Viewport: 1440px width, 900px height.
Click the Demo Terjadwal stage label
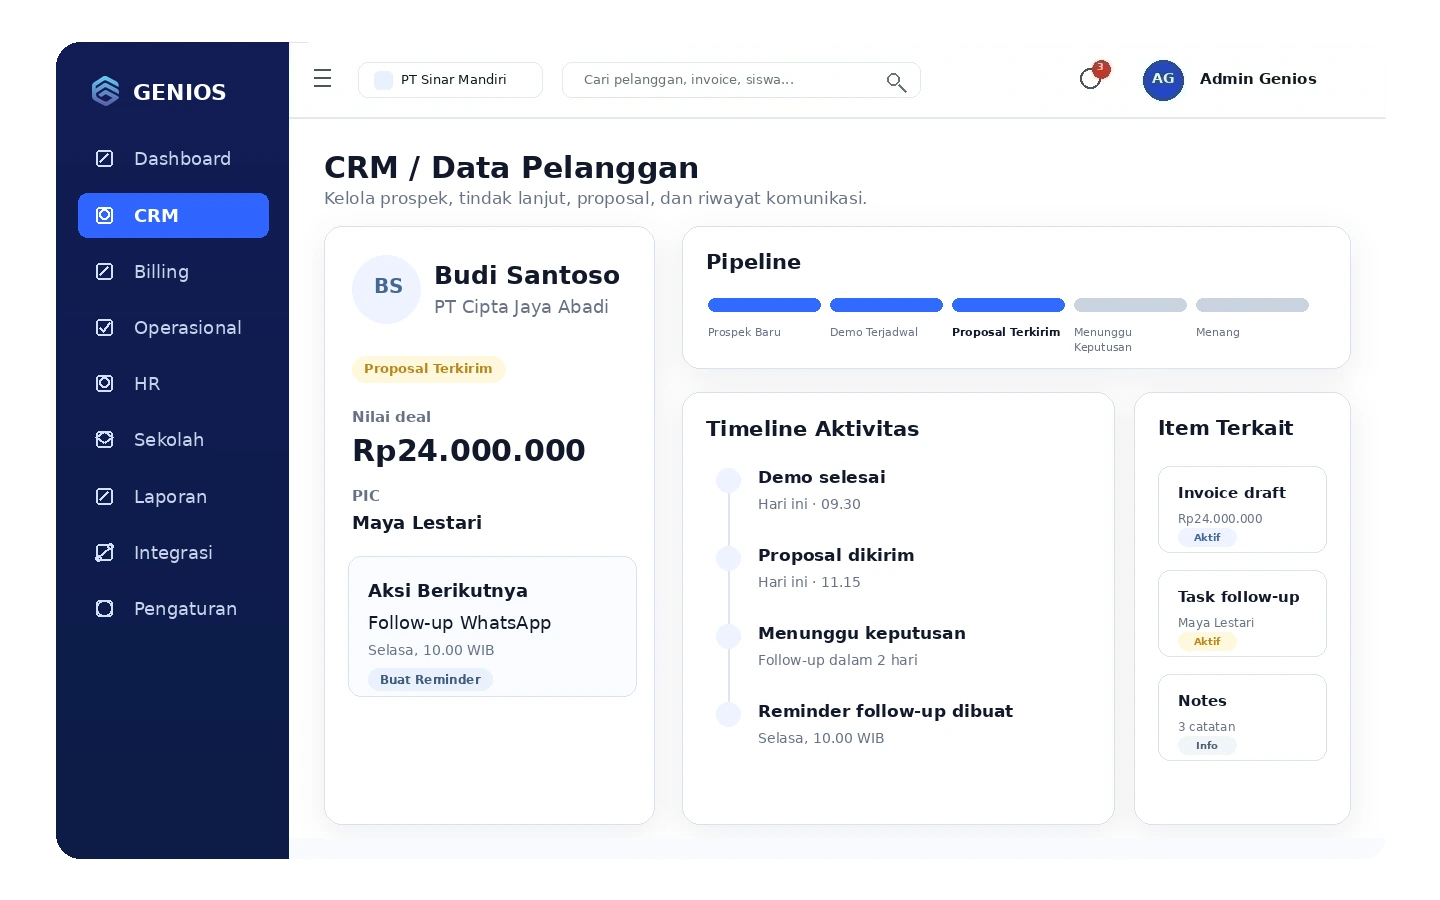tap(874, 332)
